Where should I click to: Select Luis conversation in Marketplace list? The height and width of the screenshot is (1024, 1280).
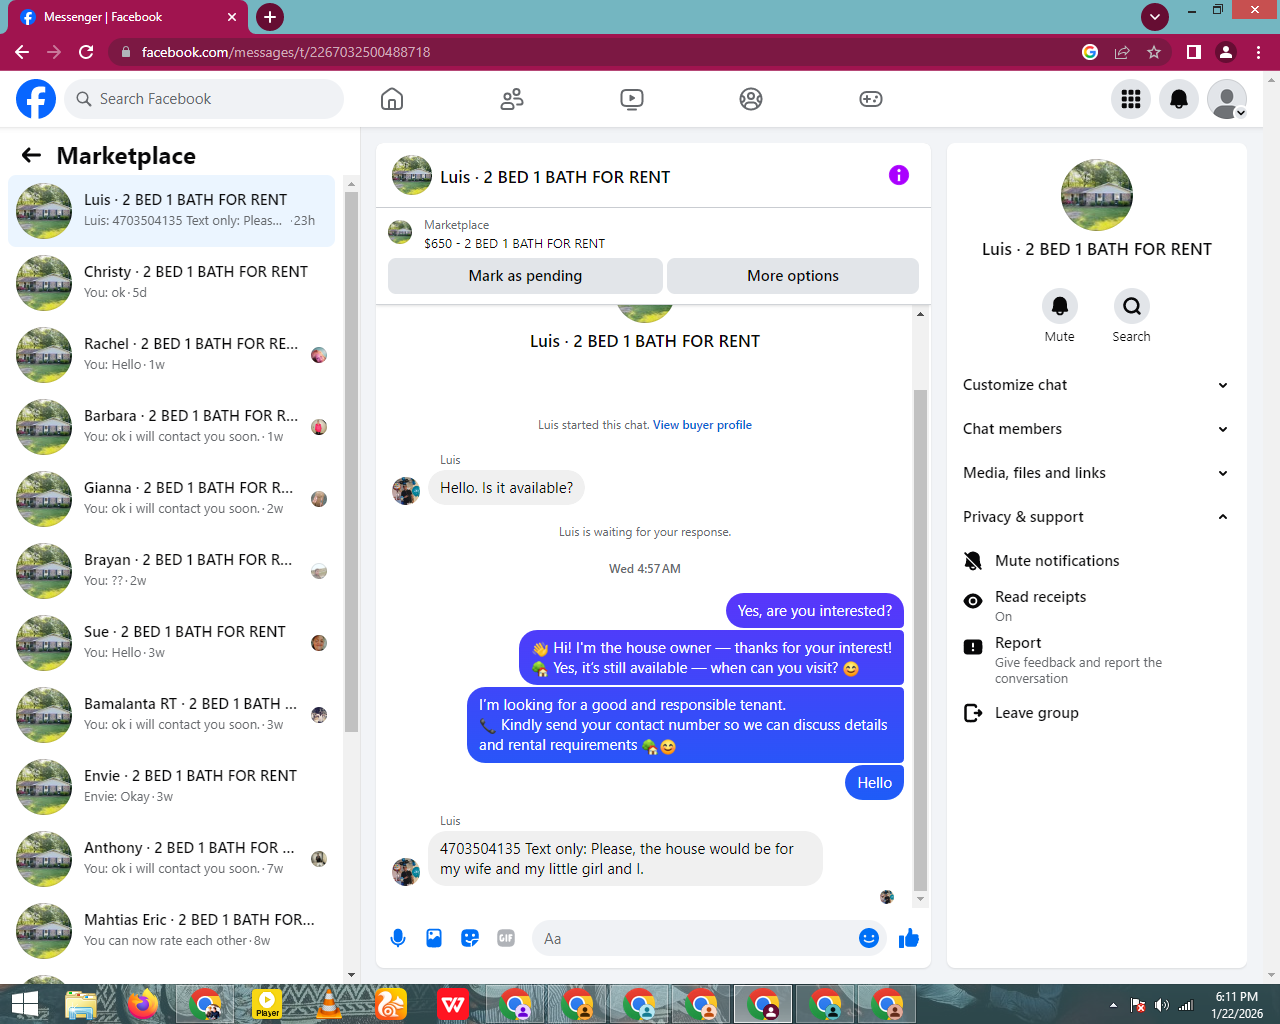172,211
